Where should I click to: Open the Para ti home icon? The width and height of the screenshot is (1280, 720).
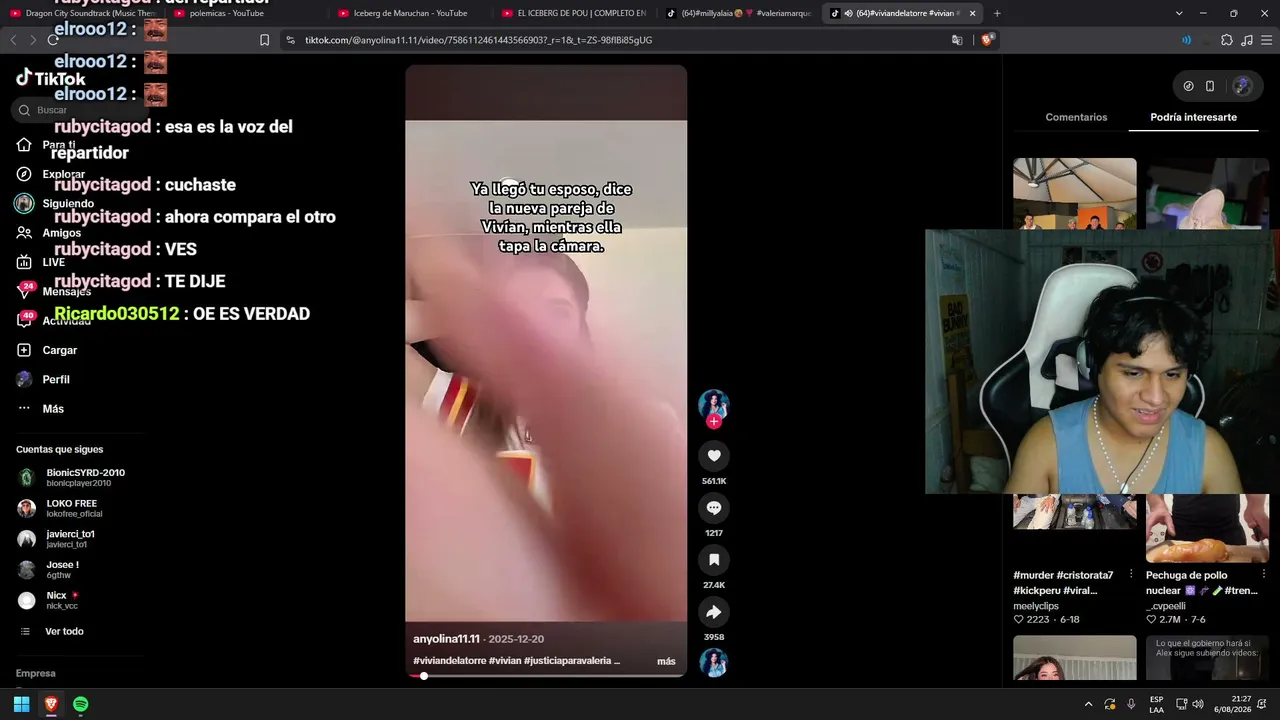click(24, 145)
